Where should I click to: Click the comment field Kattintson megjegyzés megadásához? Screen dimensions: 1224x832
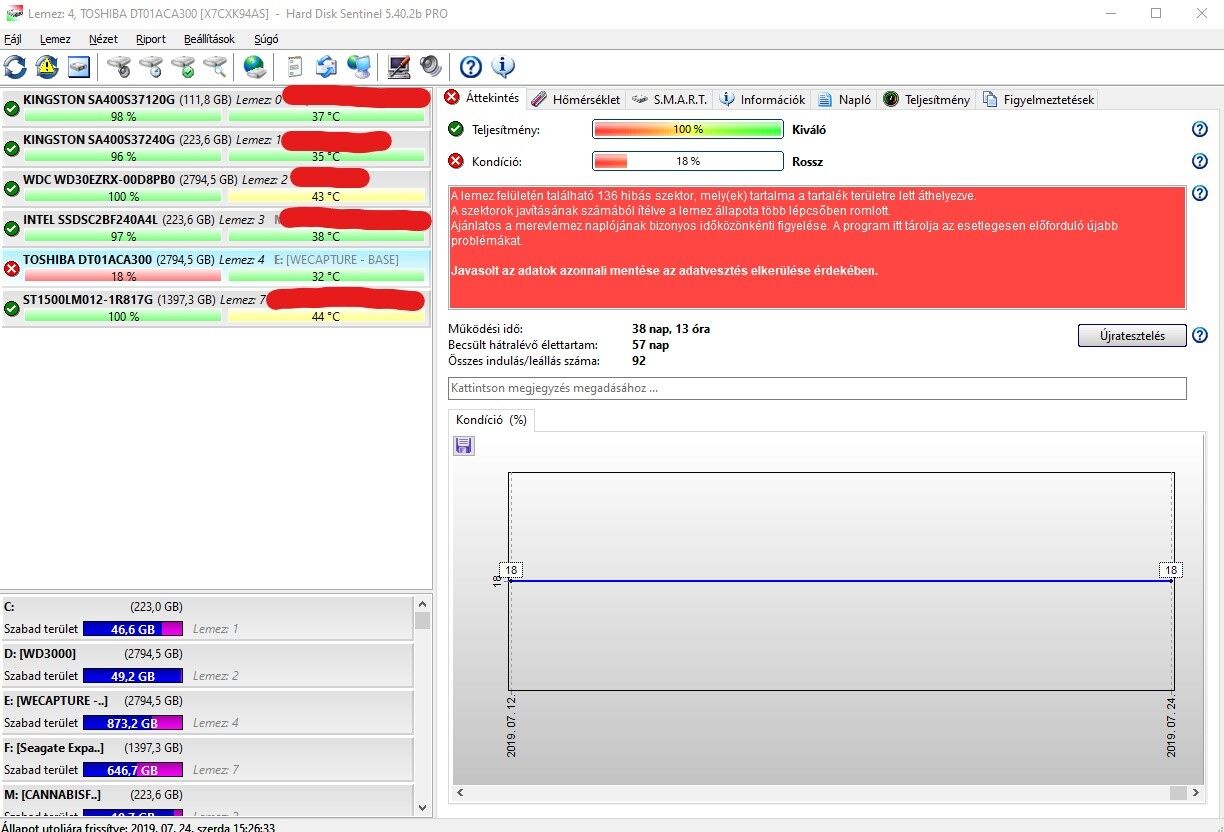tap(817, 388)
